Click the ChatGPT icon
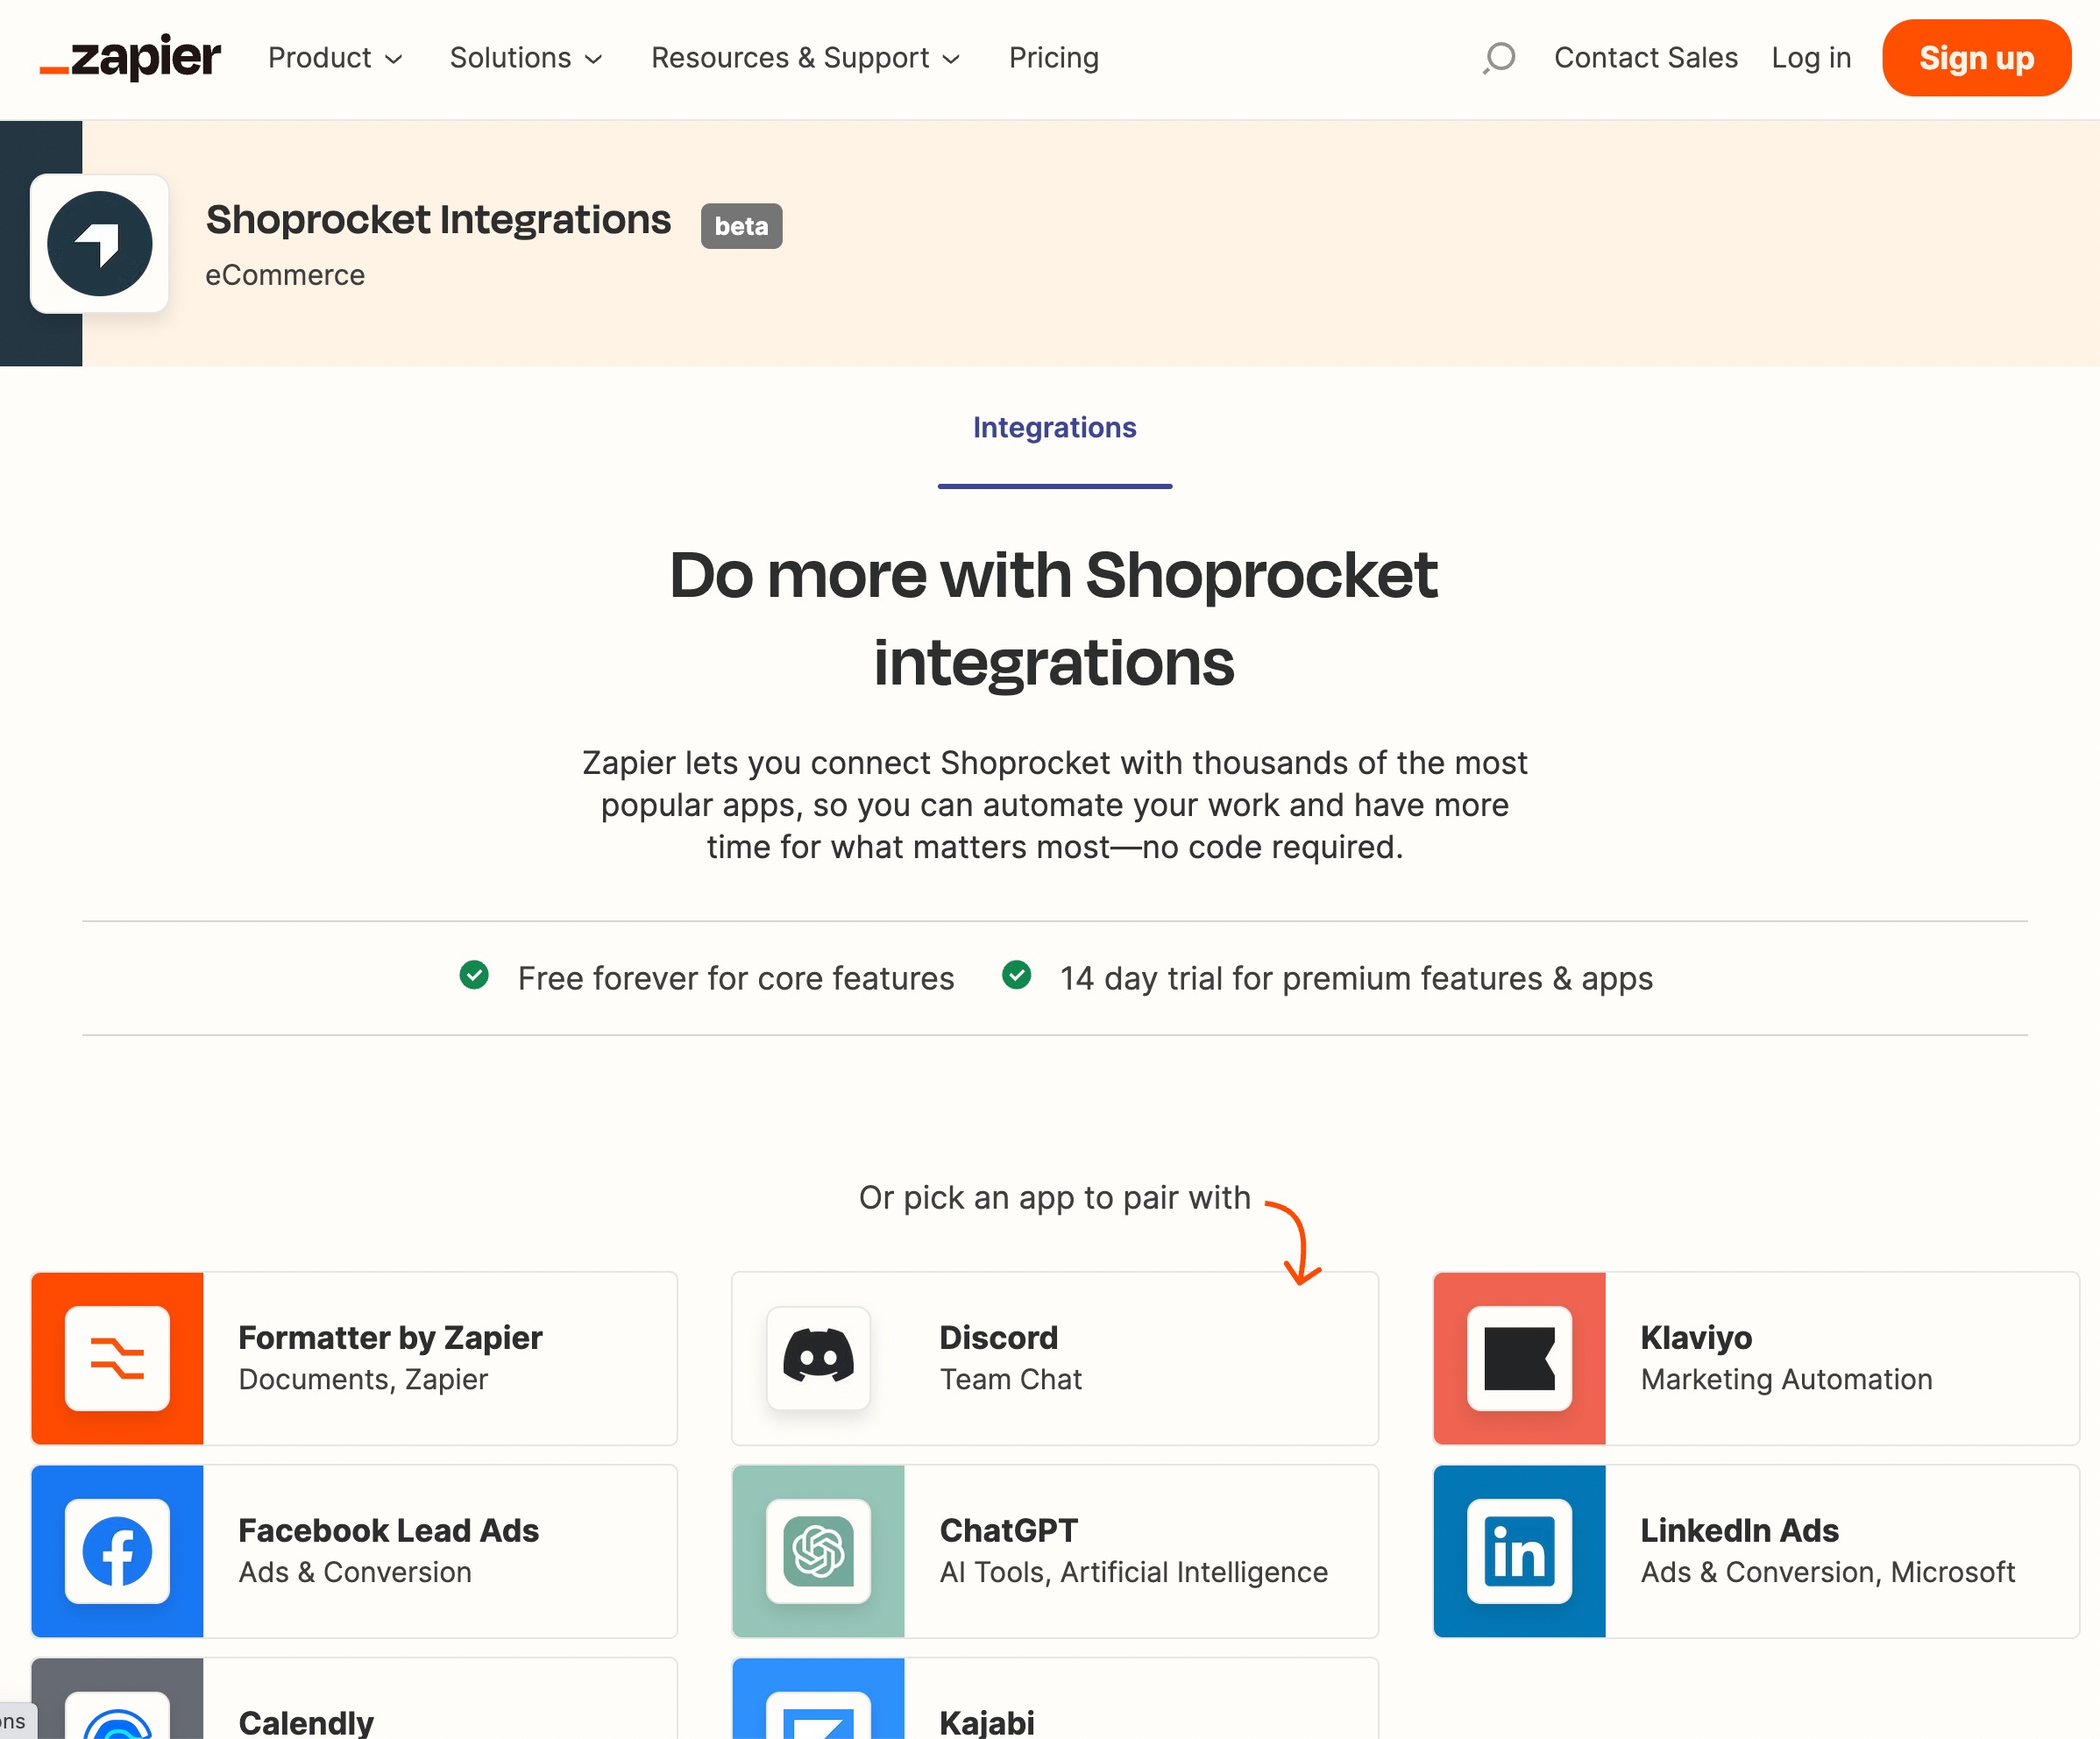Image resolution: width=2100 pixels, height=1739 pixels. tap(818, 1551)
